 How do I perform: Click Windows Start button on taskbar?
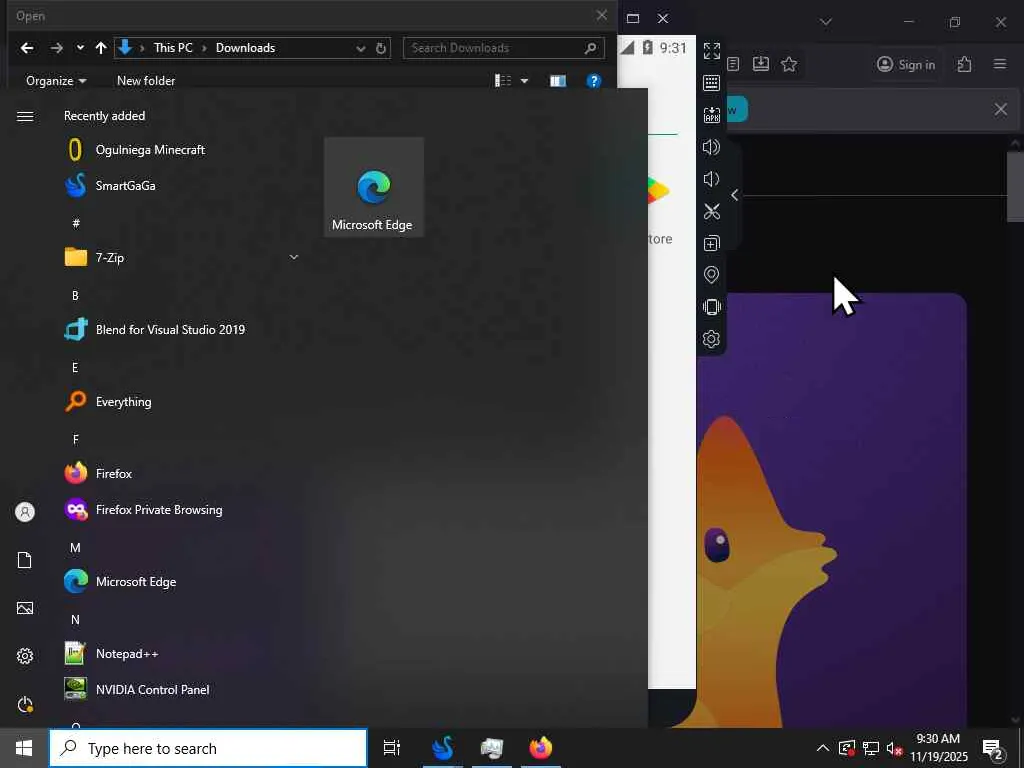coord(24,748)
